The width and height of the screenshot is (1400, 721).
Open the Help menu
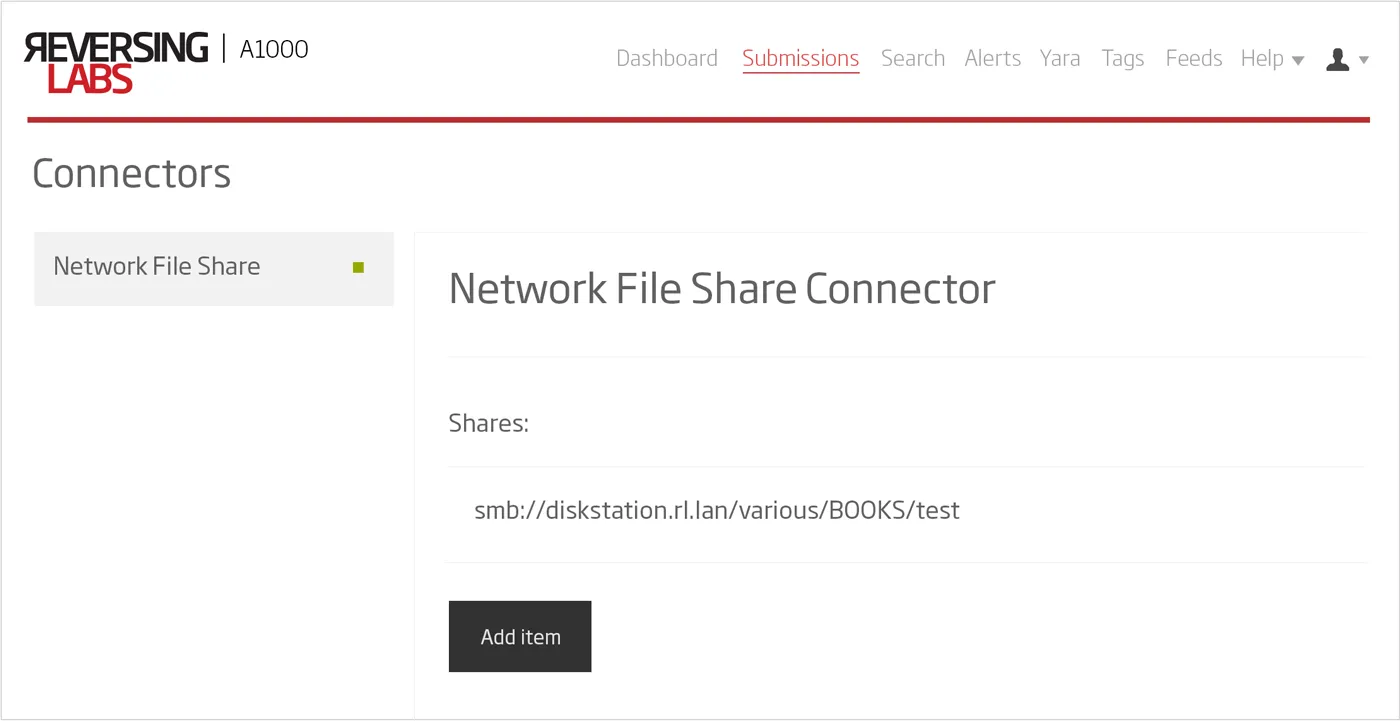click(x=1261, y=58)
